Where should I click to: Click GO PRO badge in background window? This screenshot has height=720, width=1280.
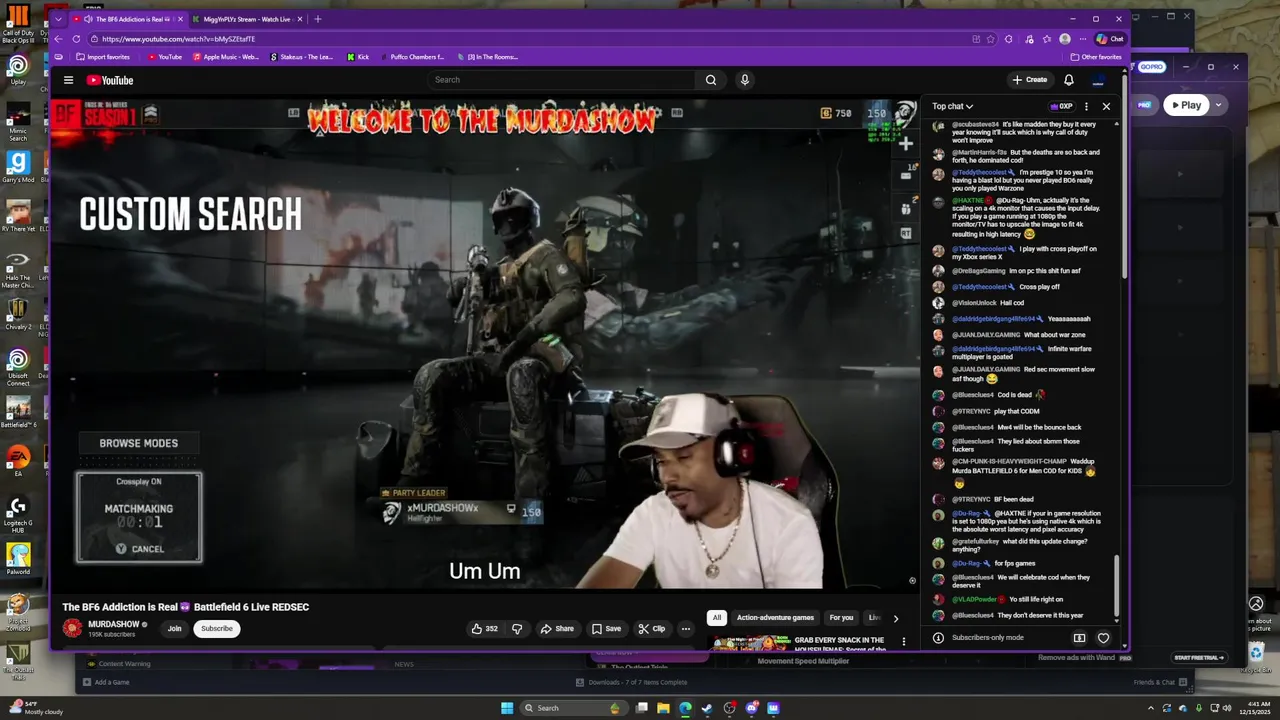pos(1151,67)
